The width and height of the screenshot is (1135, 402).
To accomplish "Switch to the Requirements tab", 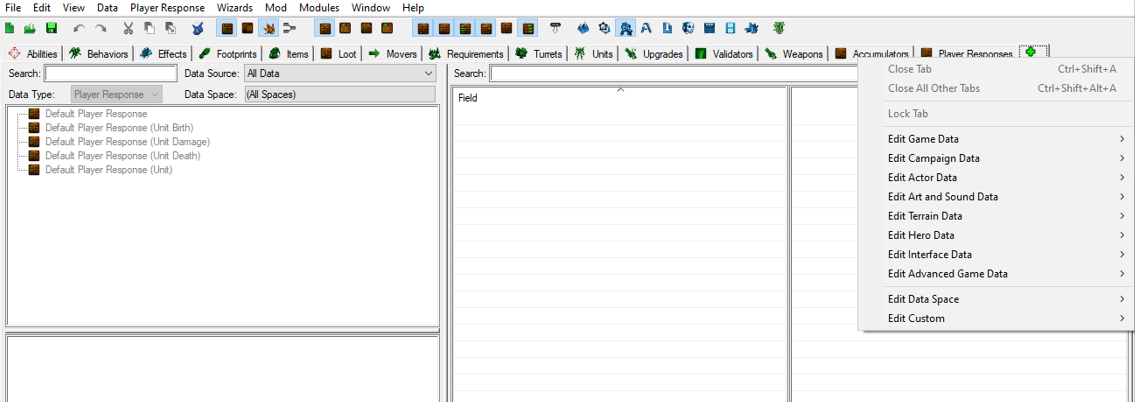I will point(465,54).
